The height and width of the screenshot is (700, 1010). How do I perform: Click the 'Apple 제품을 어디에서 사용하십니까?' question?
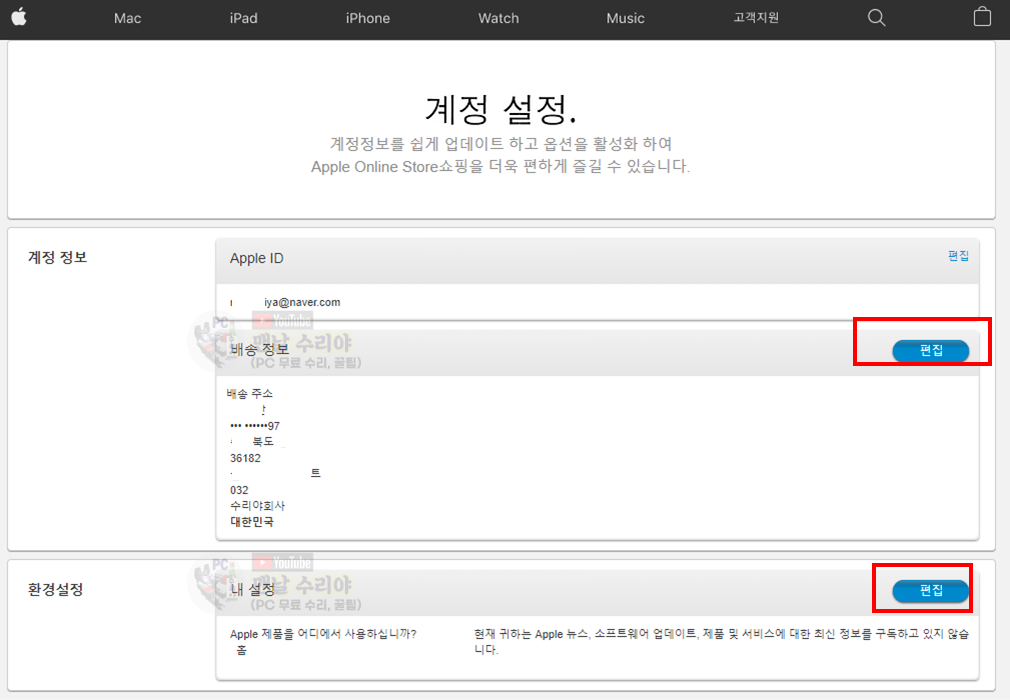[323, 634]
